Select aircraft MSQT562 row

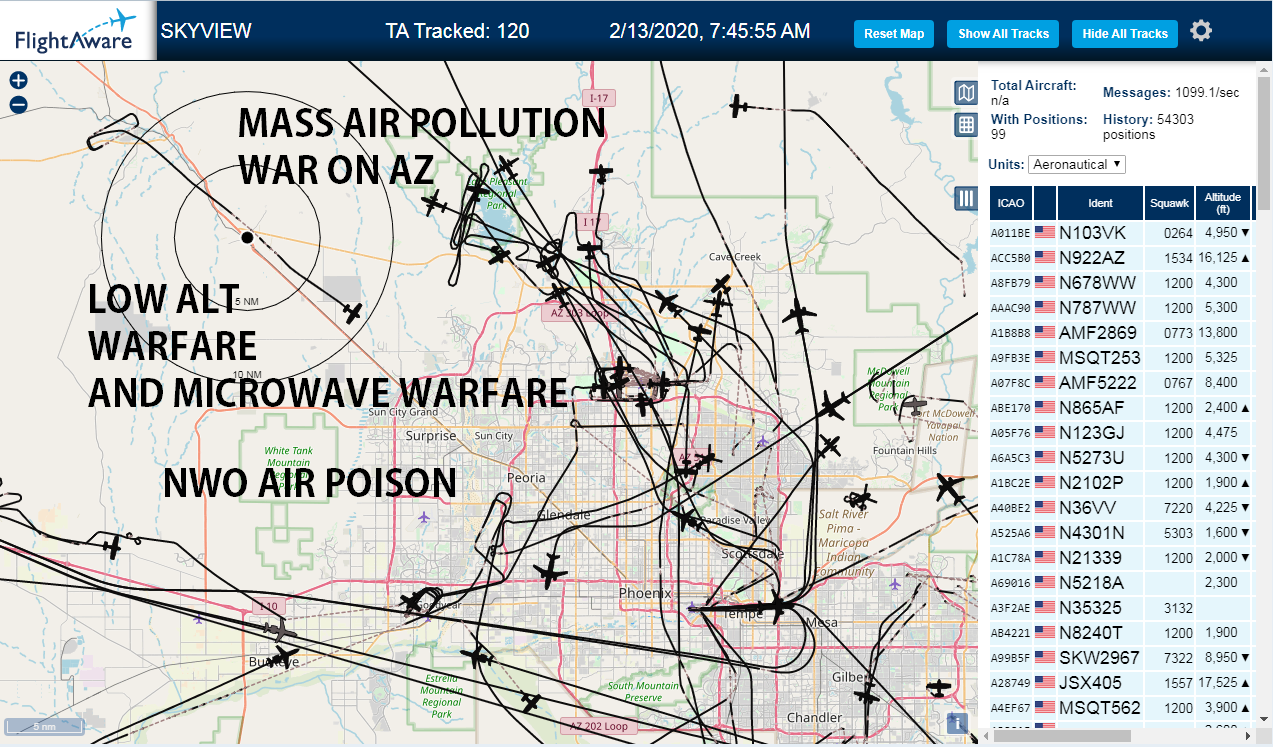click(1121, 707)
